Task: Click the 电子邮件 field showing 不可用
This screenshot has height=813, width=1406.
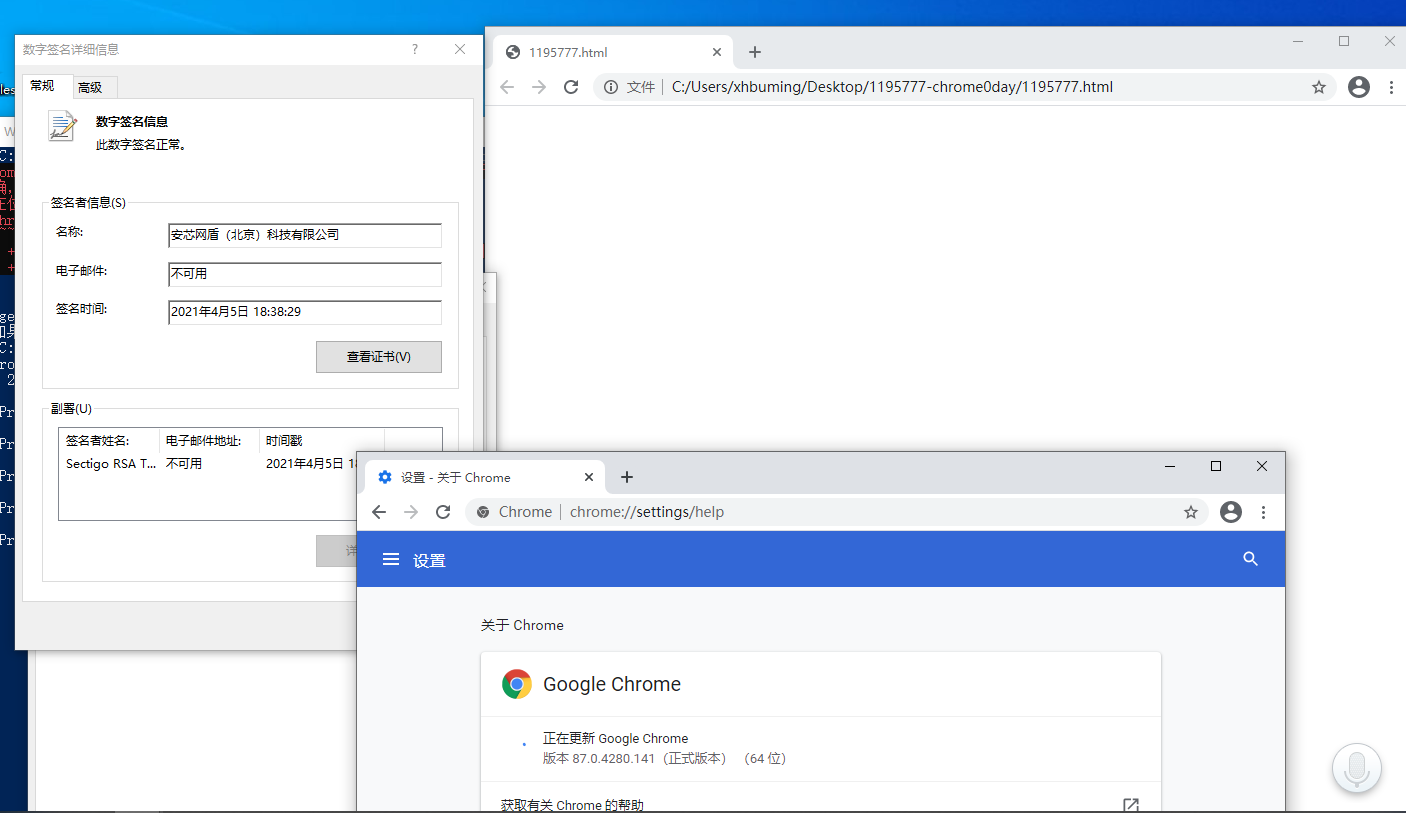Action: click(x=305, y=274)
